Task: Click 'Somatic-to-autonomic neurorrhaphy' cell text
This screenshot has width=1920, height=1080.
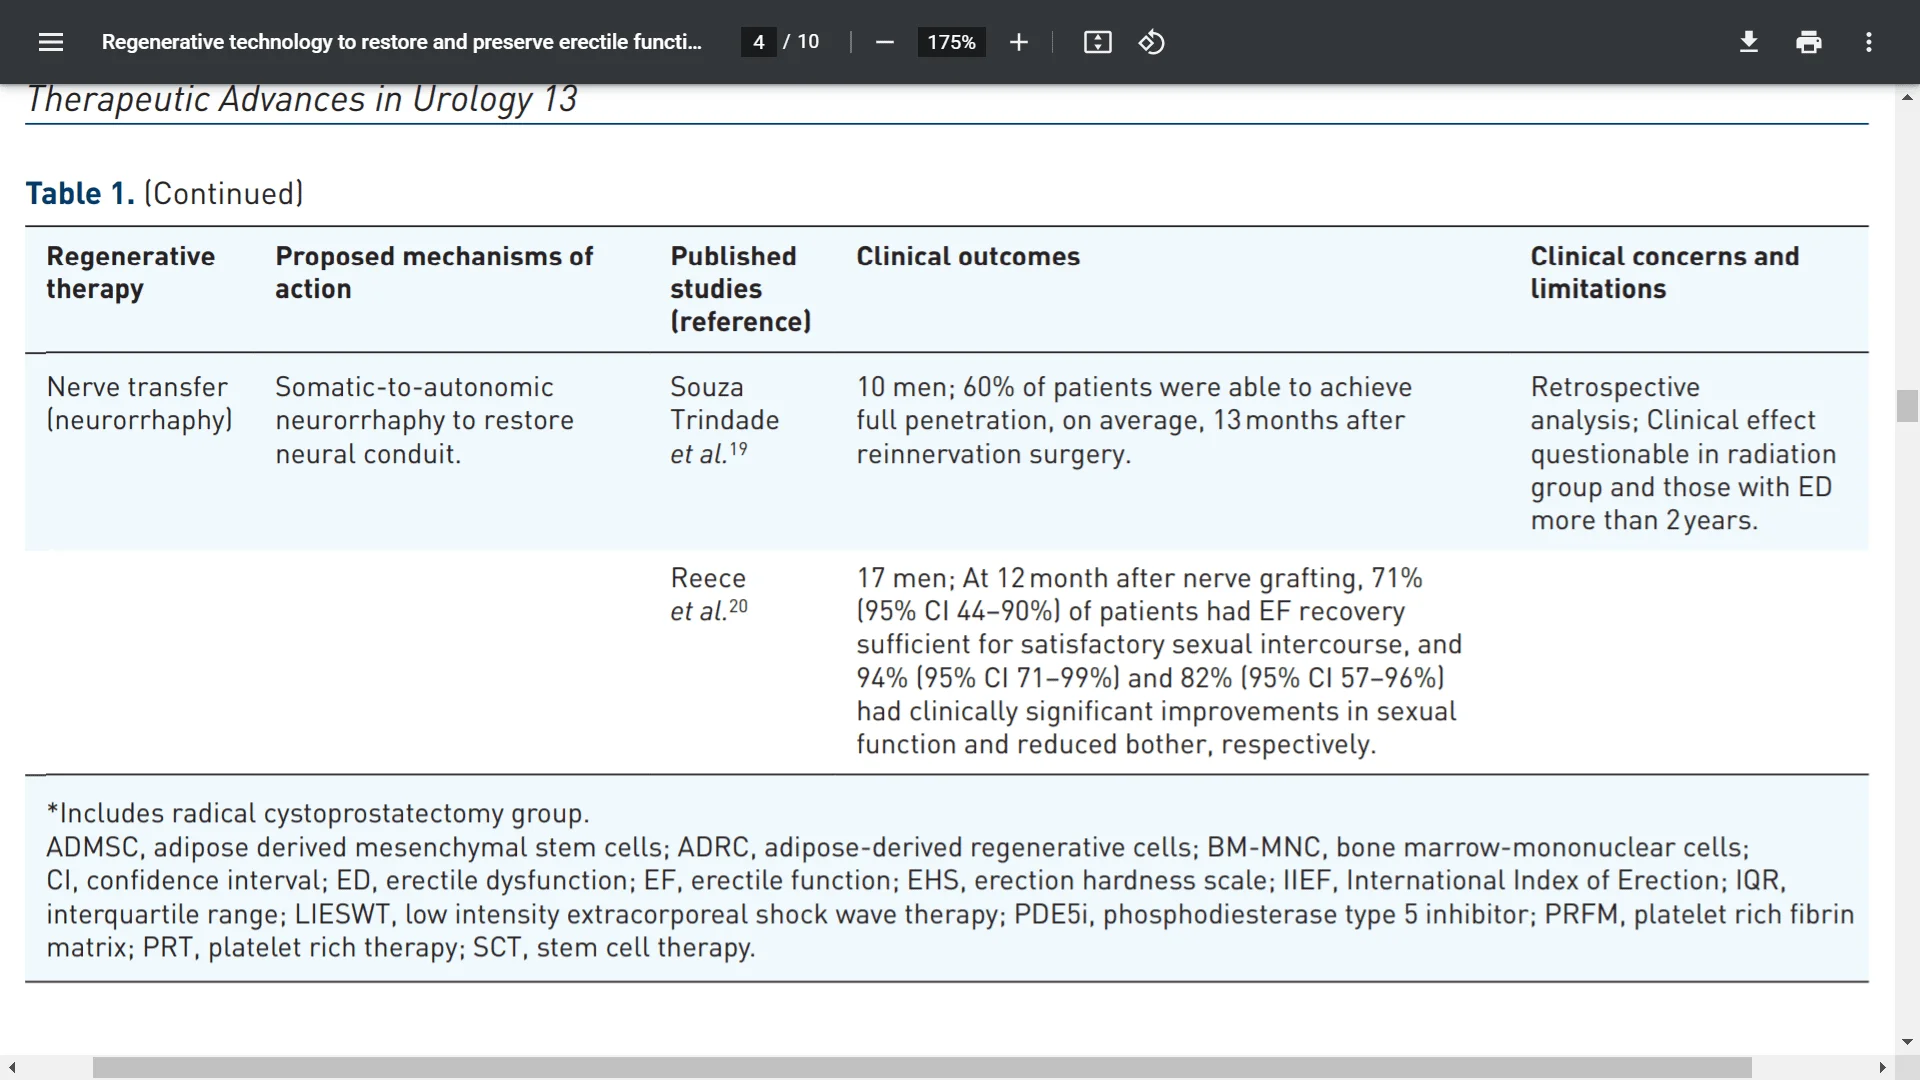Action: click(424, 420)
